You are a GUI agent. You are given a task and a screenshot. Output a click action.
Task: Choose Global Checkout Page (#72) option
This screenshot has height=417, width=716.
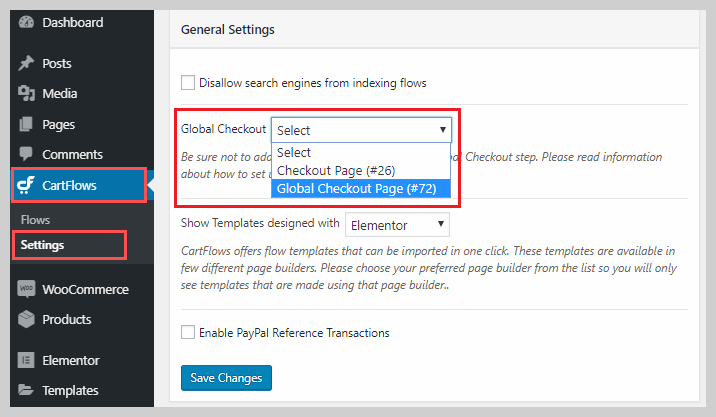(x=361, y=189)
